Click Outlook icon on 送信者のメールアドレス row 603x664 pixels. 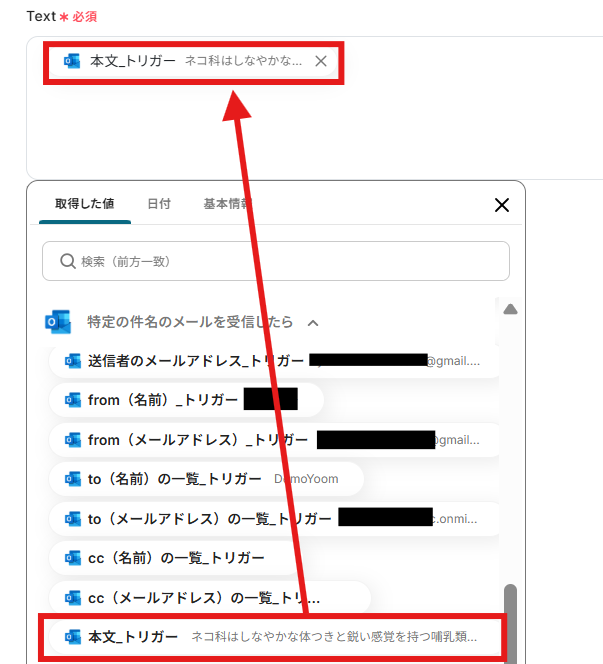tap(72, 361)
